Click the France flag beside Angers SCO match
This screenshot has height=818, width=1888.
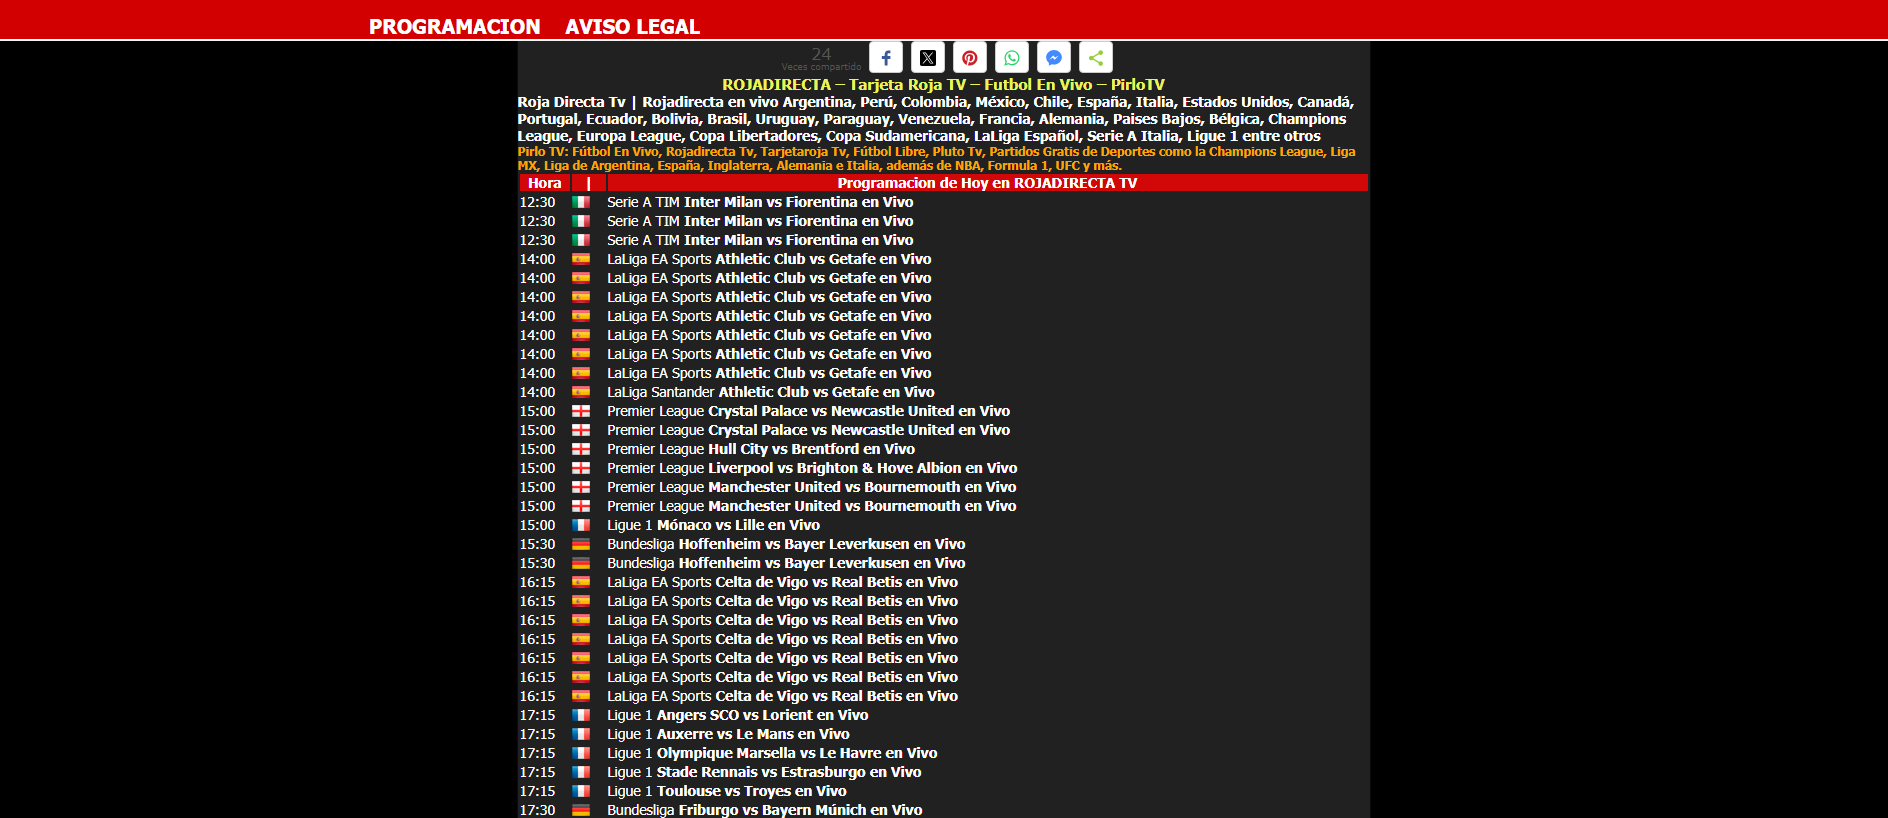click(x=581, y=715)
